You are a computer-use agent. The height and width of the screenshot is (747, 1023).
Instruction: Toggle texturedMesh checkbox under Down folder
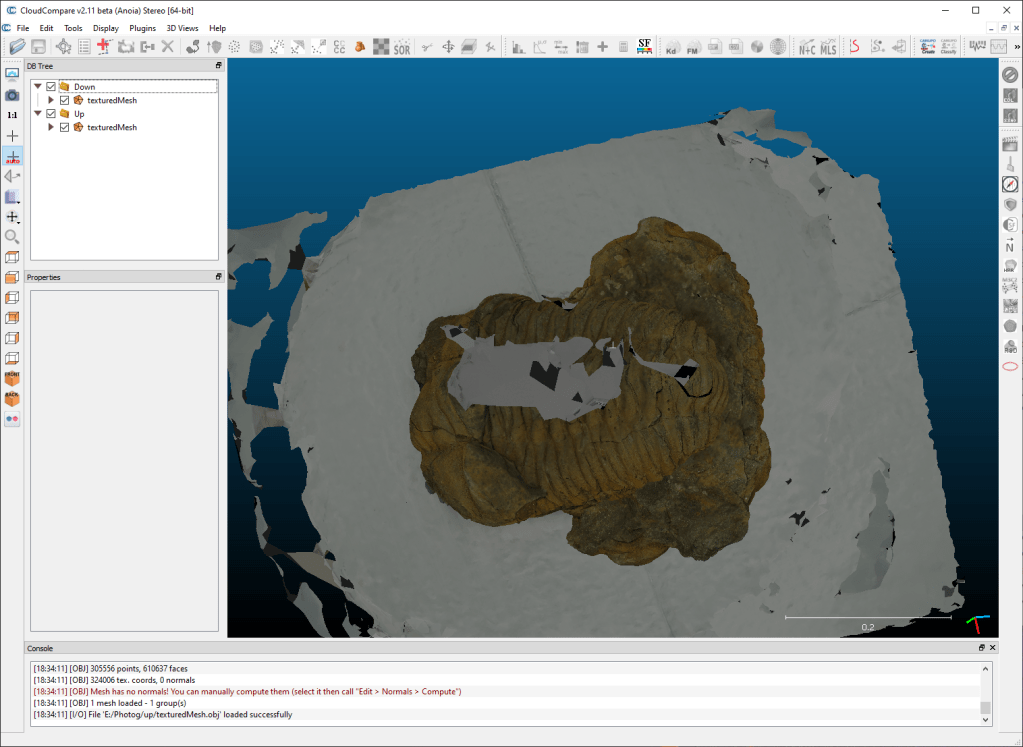click(64, 100)
